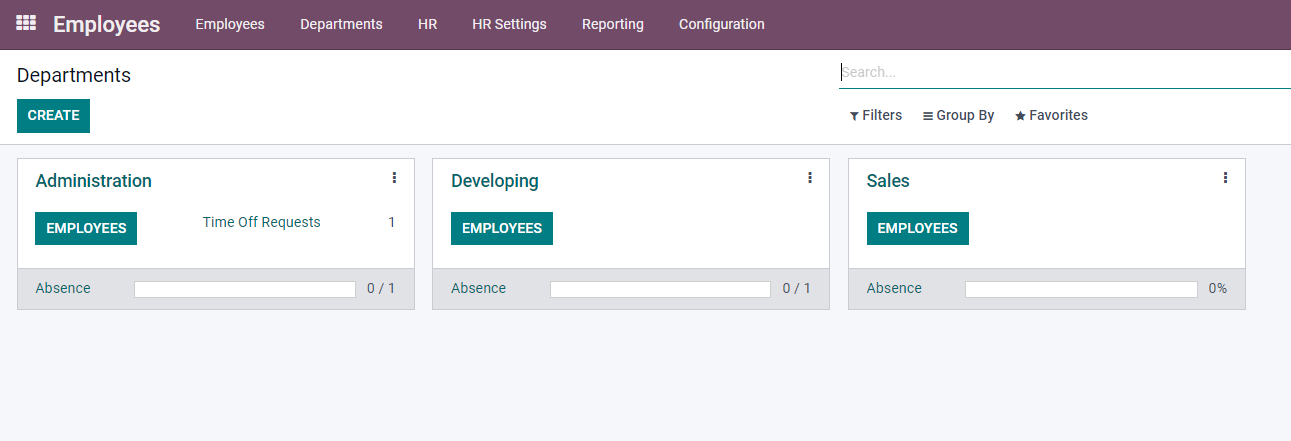Image resolution: width=1291 pixels, height=441 pixels.
Task: View Employees of the Sales department
Action: tap(917, 228)
